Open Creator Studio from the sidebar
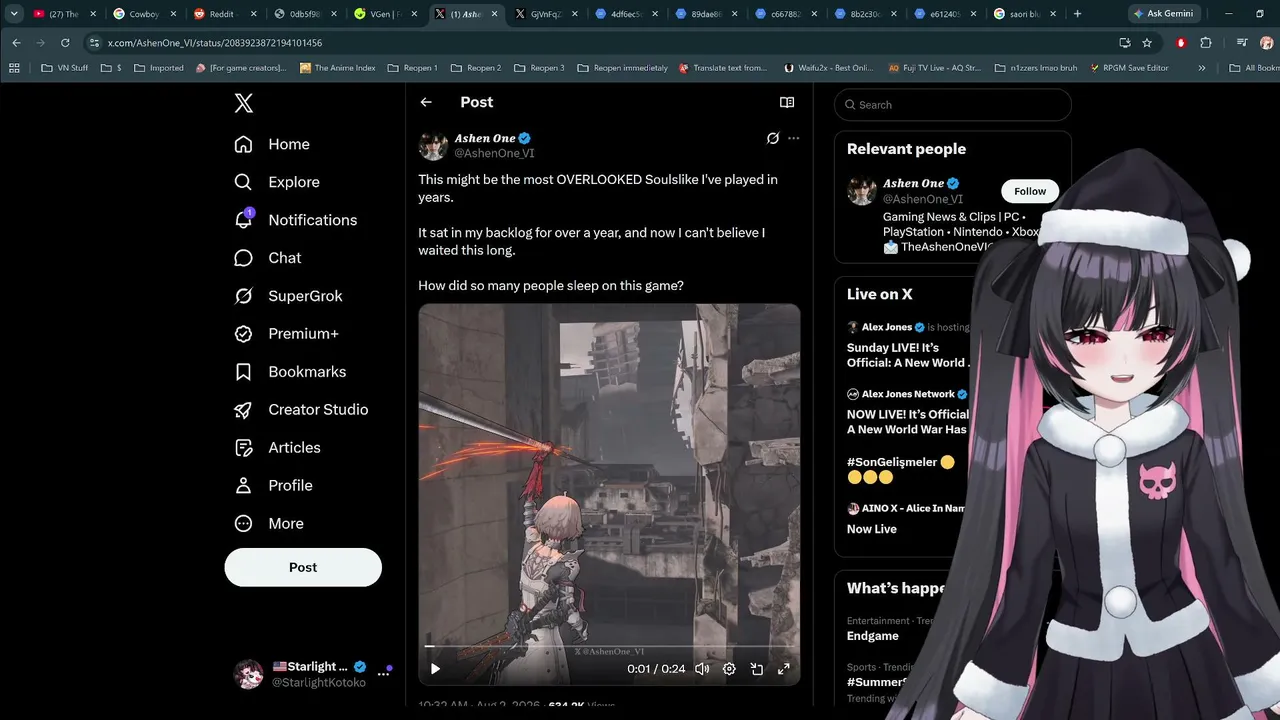1280x720 pixels. pos(300,410)
